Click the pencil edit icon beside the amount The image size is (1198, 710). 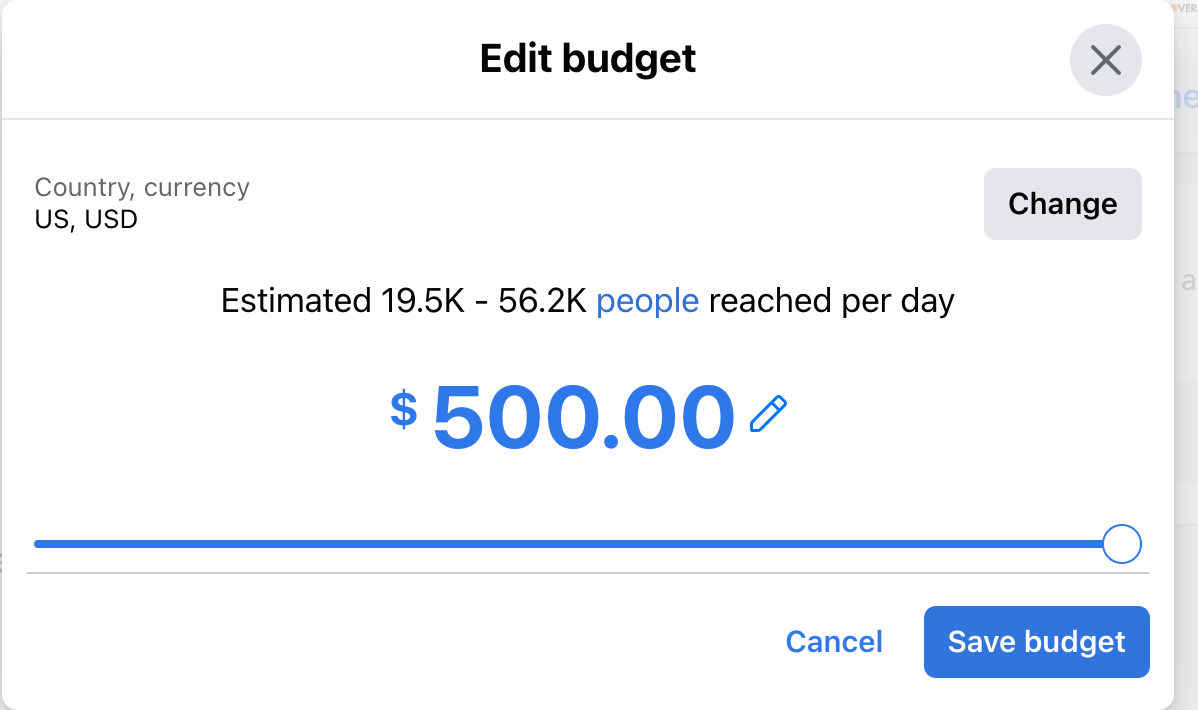click(768, 413)
